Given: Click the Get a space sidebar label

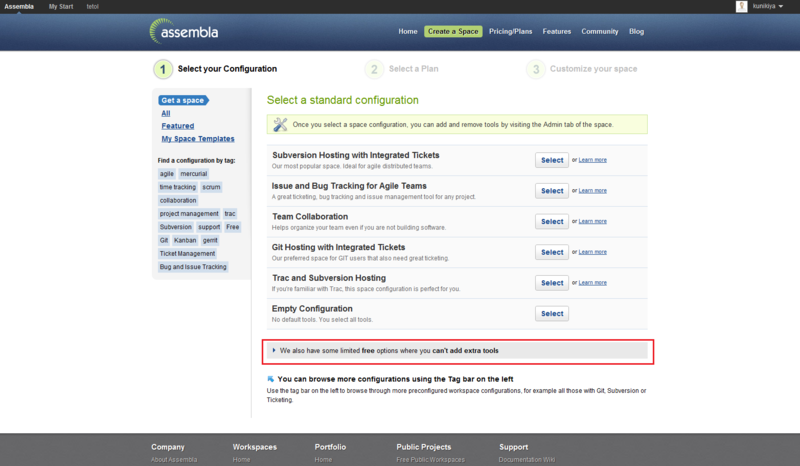Looking at the screenshot, I should tap(183, 101).
